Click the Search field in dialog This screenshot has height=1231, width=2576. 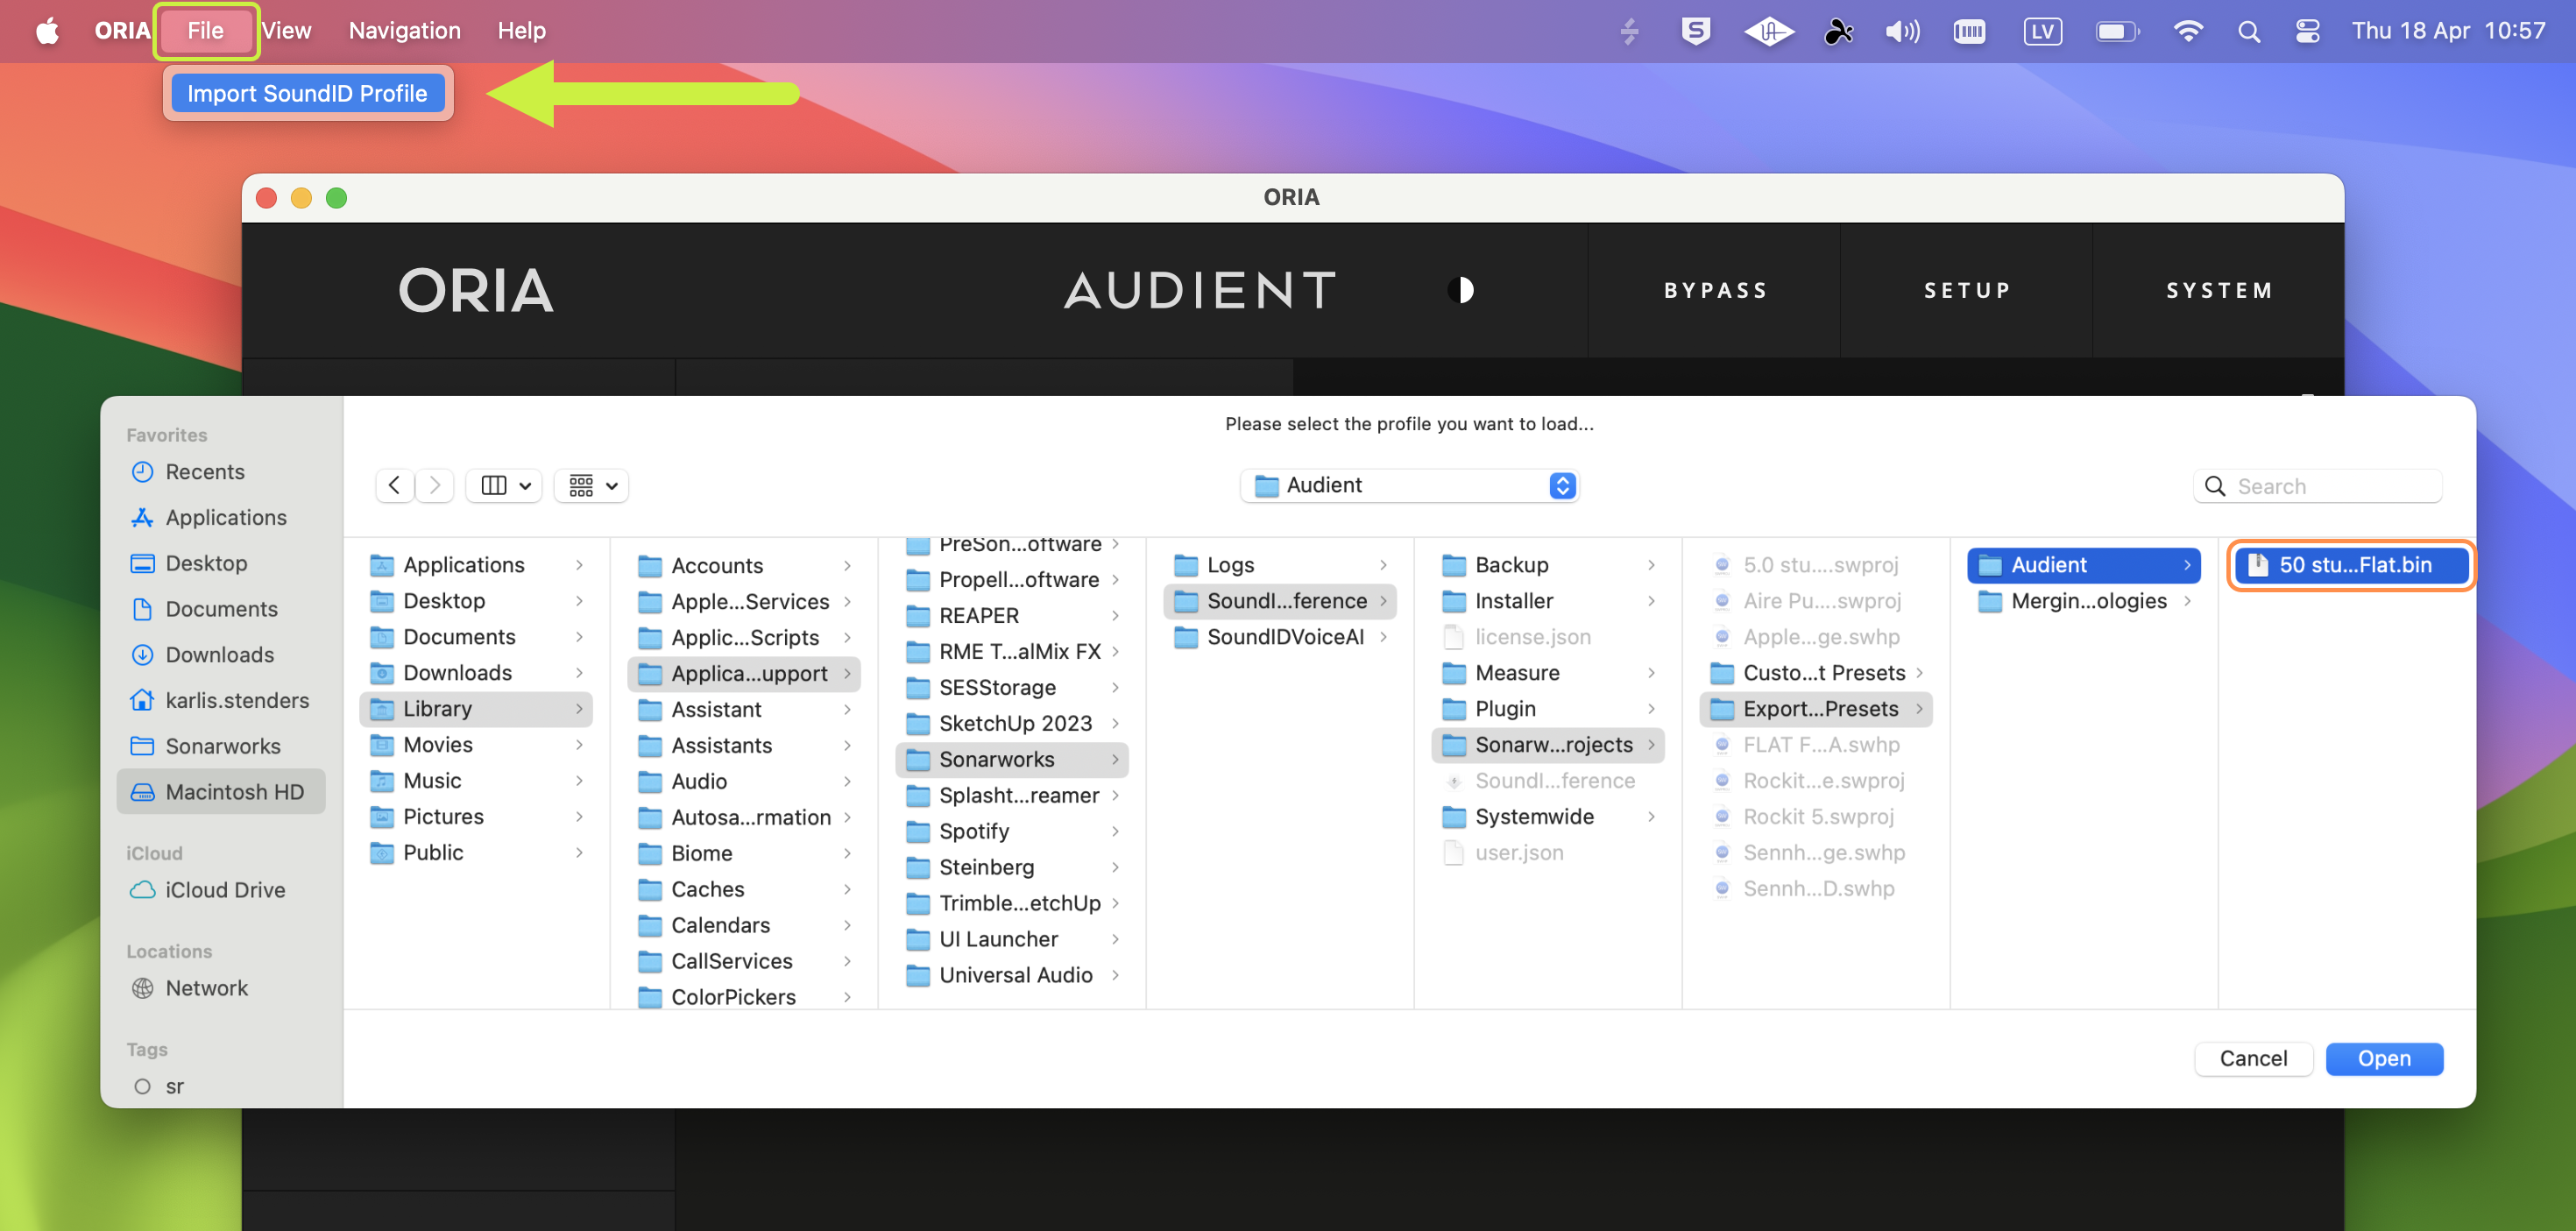[2318, 486]
